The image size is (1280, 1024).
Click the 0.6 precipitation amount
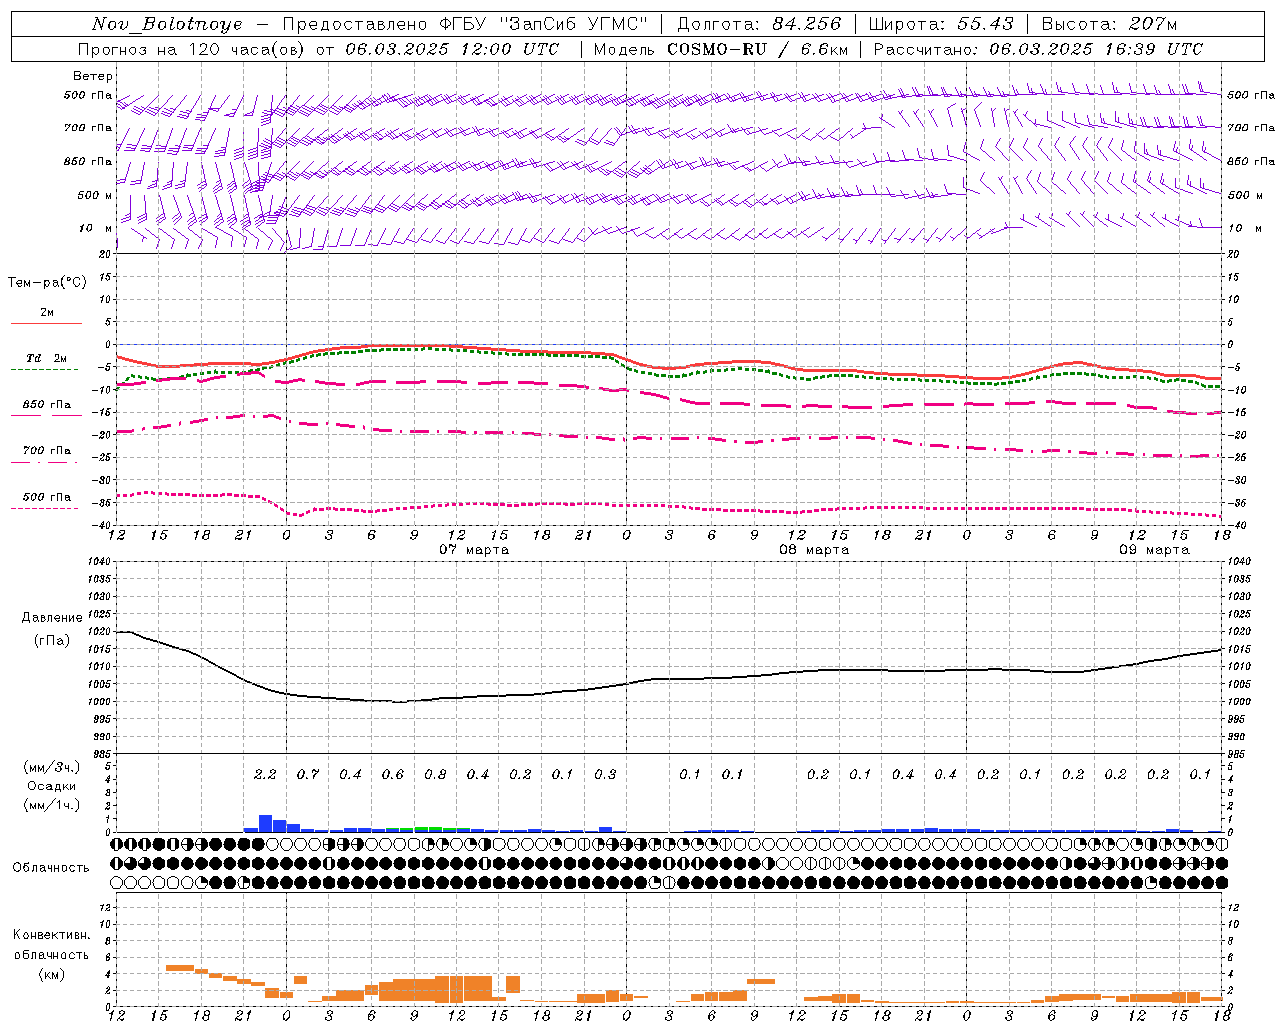393,774
